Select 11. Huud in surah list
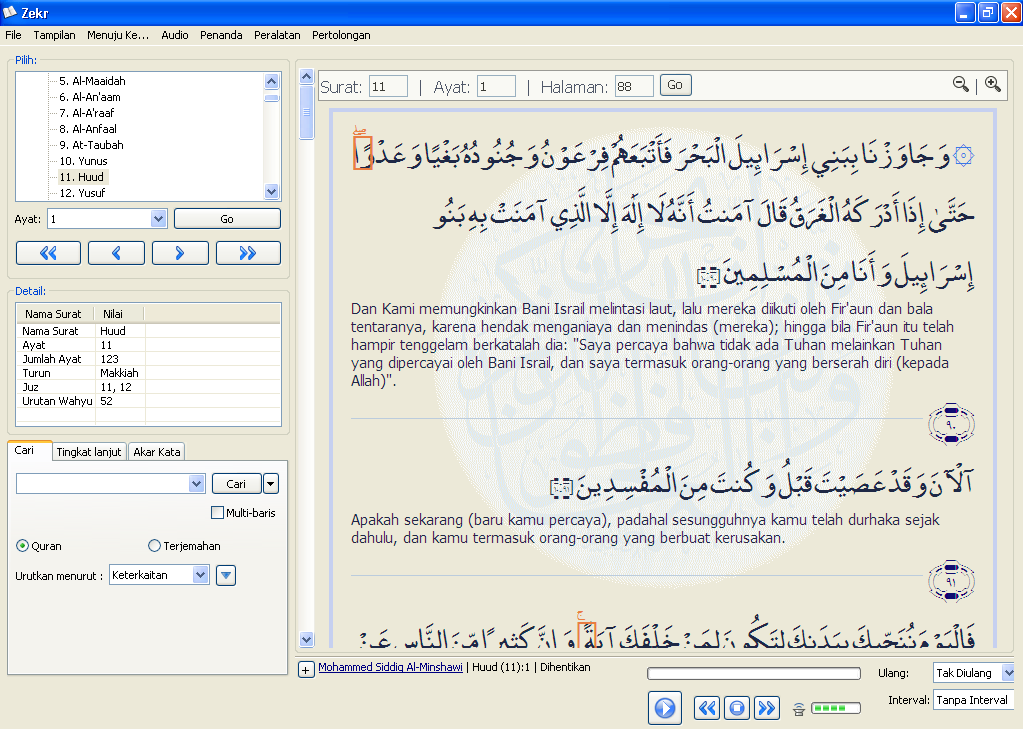 pos(82,177)
